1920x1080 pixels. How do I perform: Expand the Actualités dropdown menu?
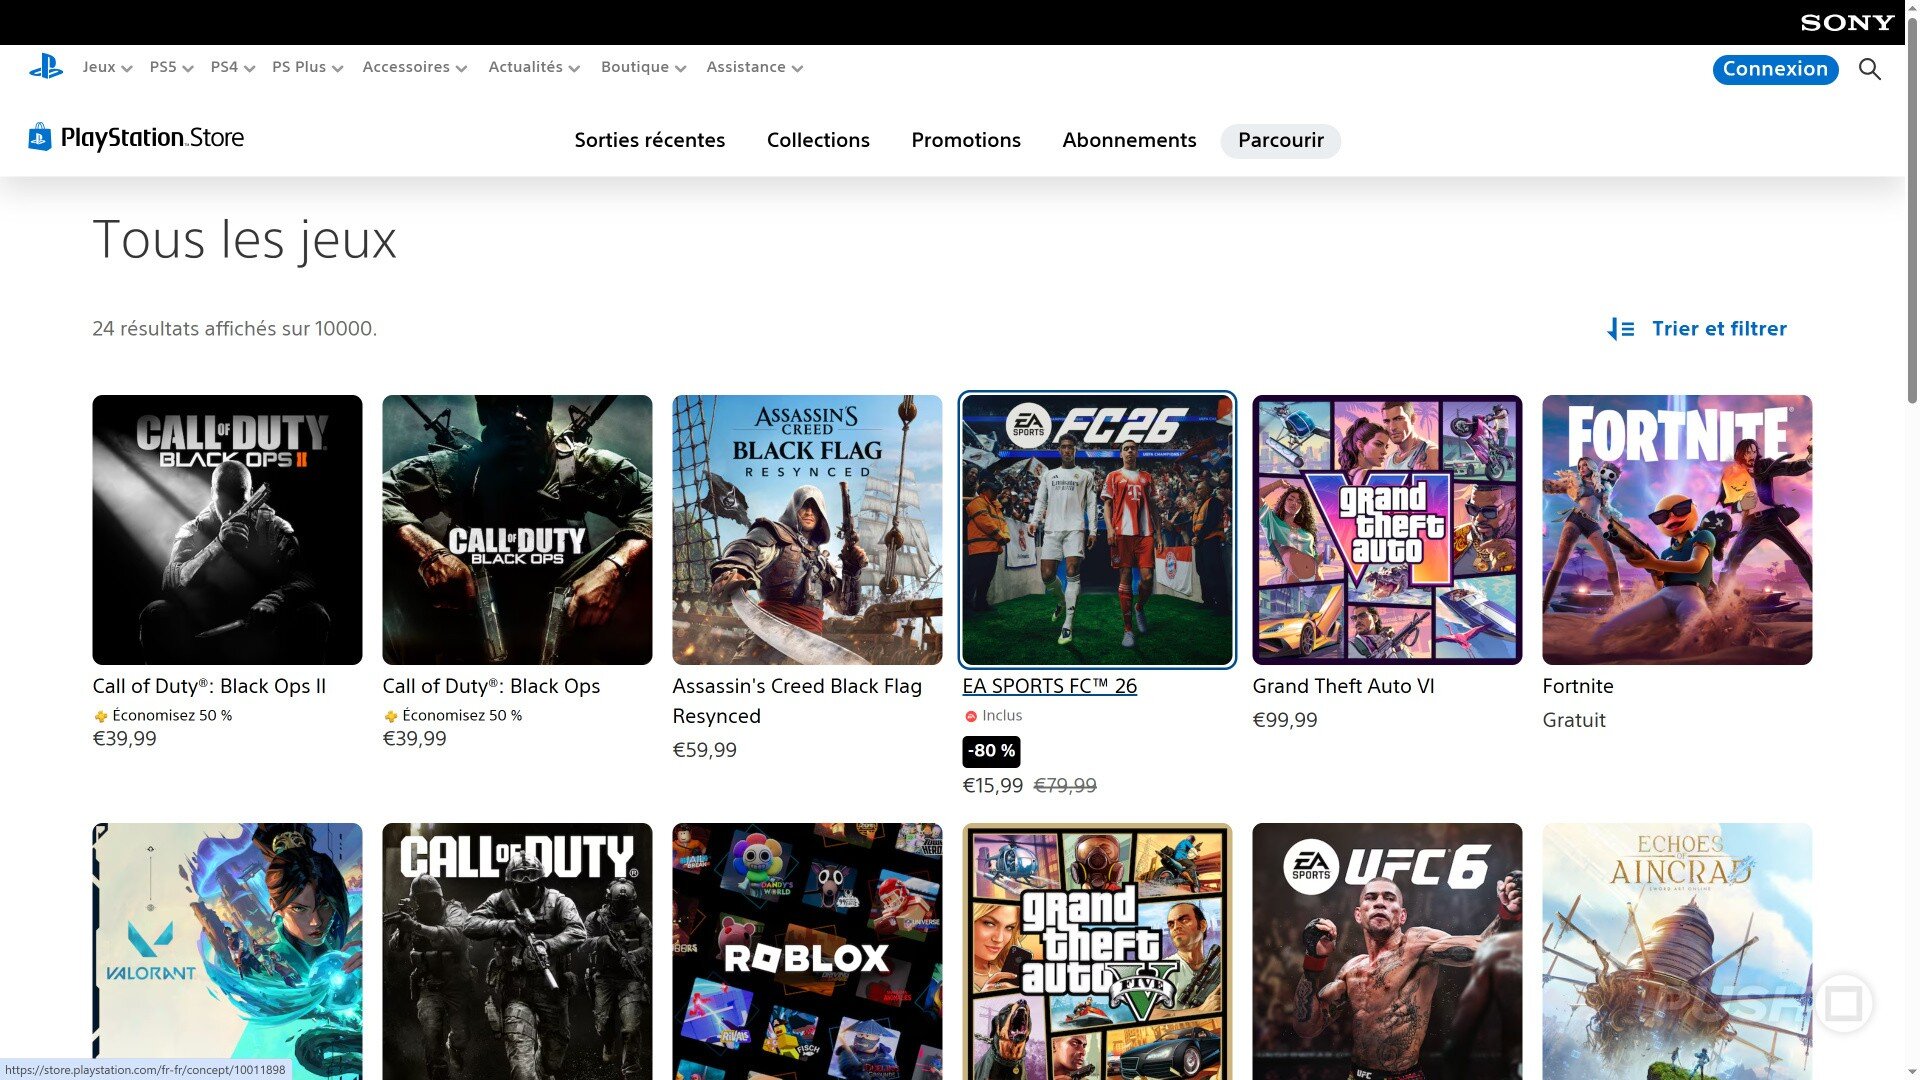pyautogui.click(x=534, y=67)
